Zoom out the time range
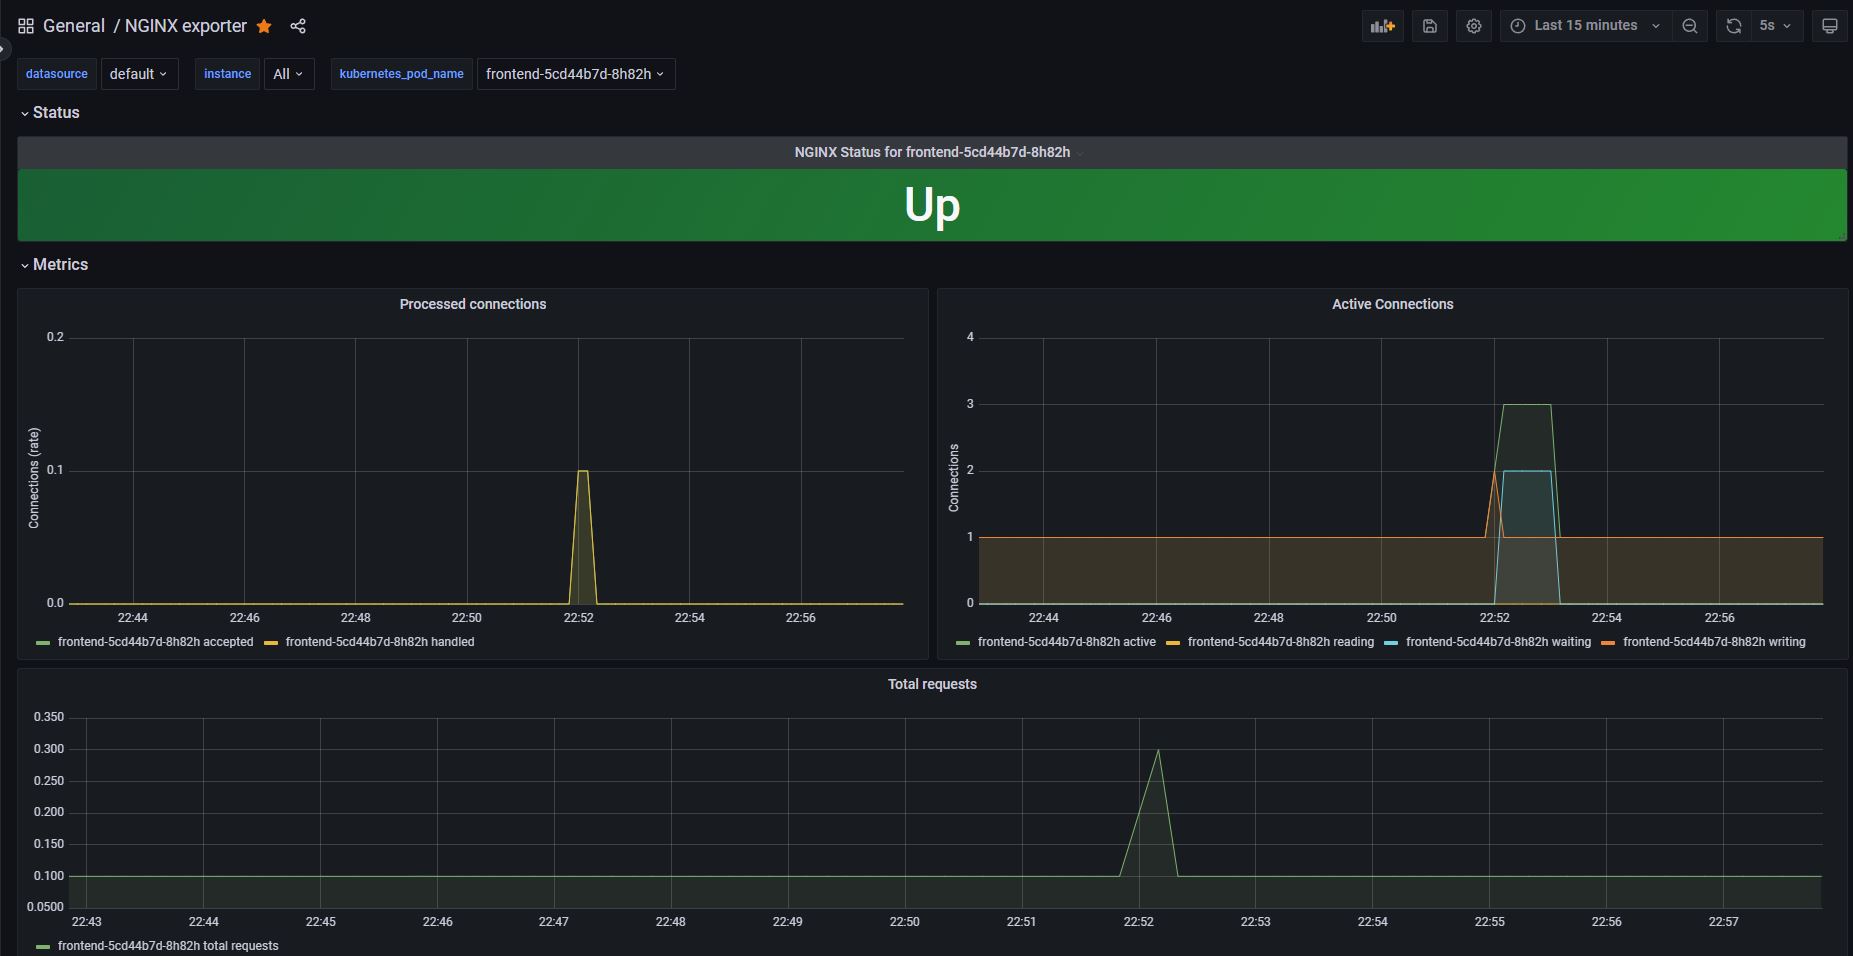This screenshot has width=1853, height=956. click(1690, 26)
